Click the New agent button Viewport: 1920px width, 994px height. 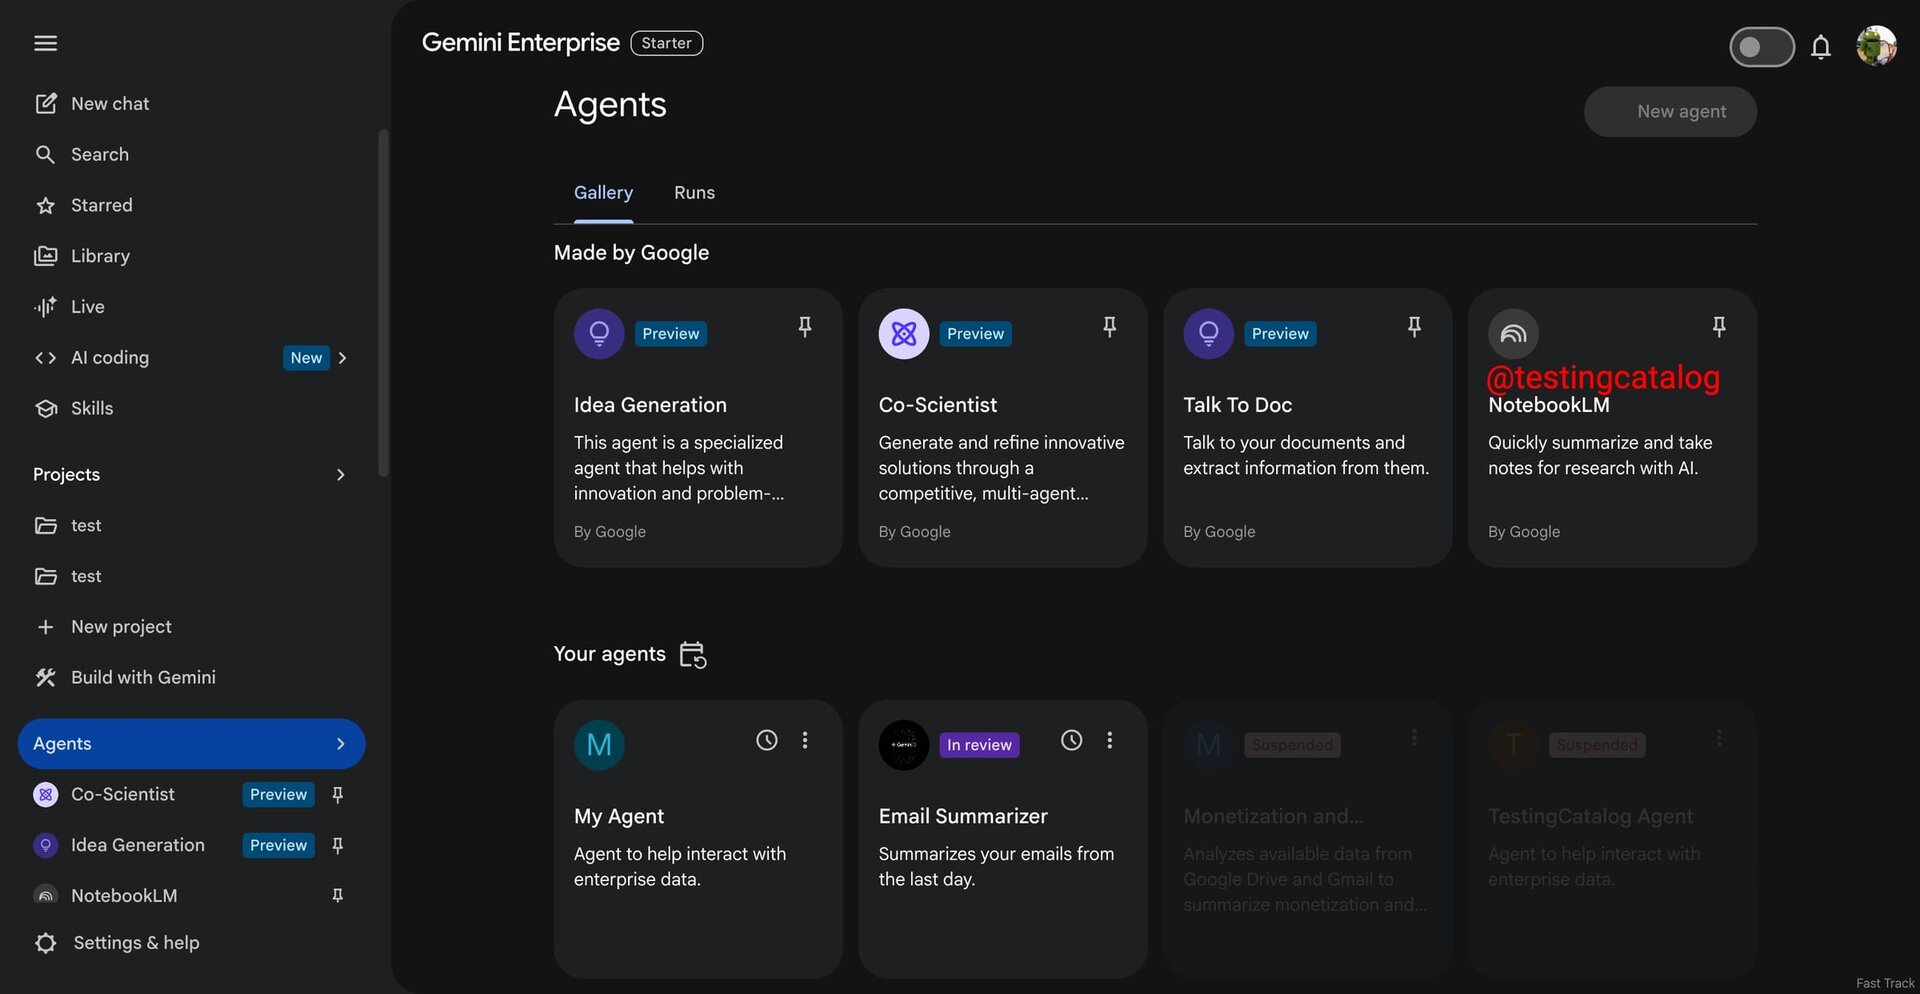(x=1670, y=111)
